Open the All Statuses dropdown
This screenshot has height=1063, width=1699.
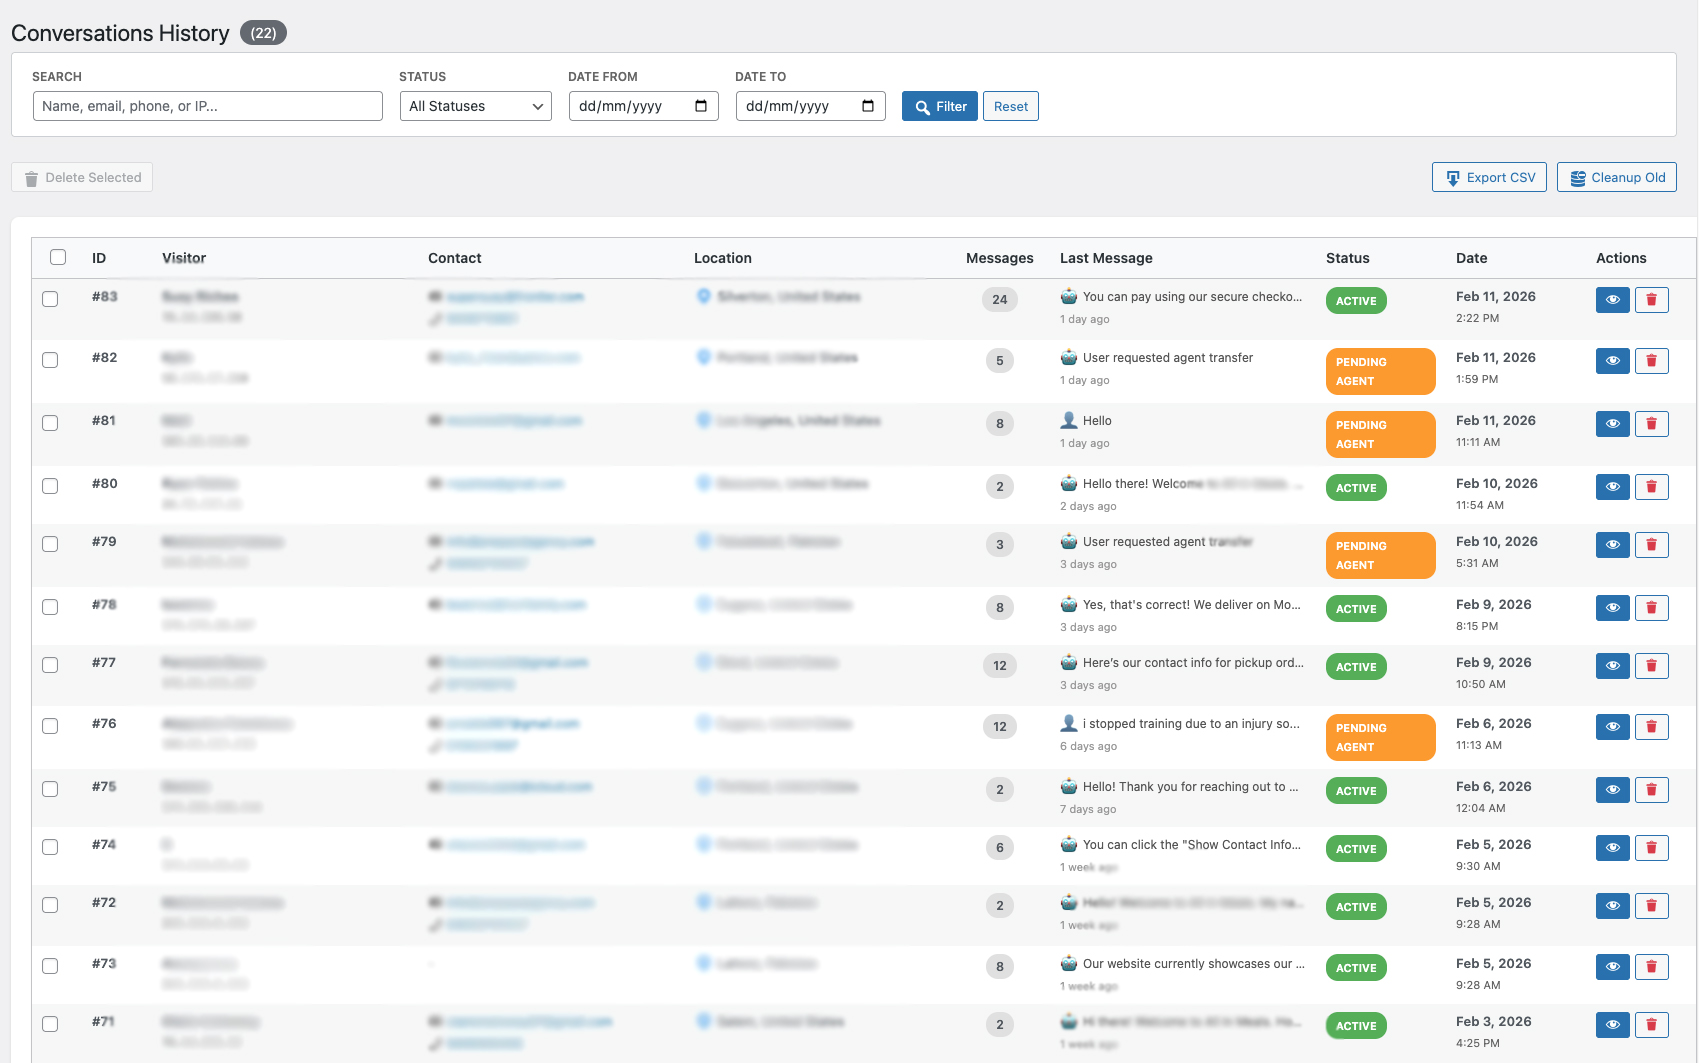click(x=475, y=105)
